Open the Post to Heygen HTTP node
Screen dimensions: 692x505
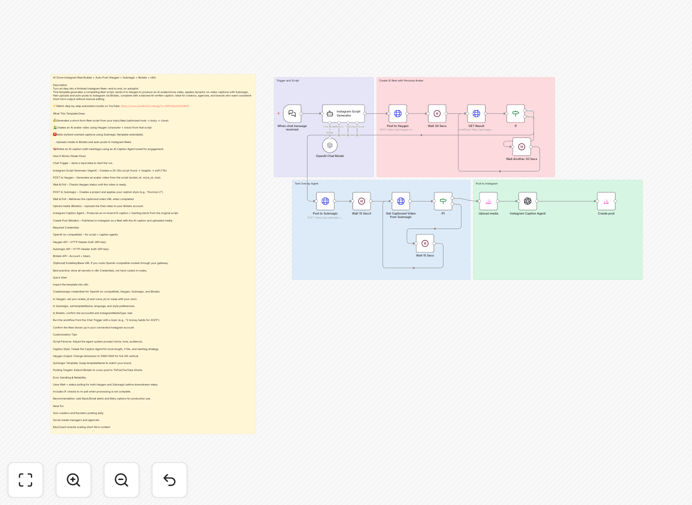point(398,113)
